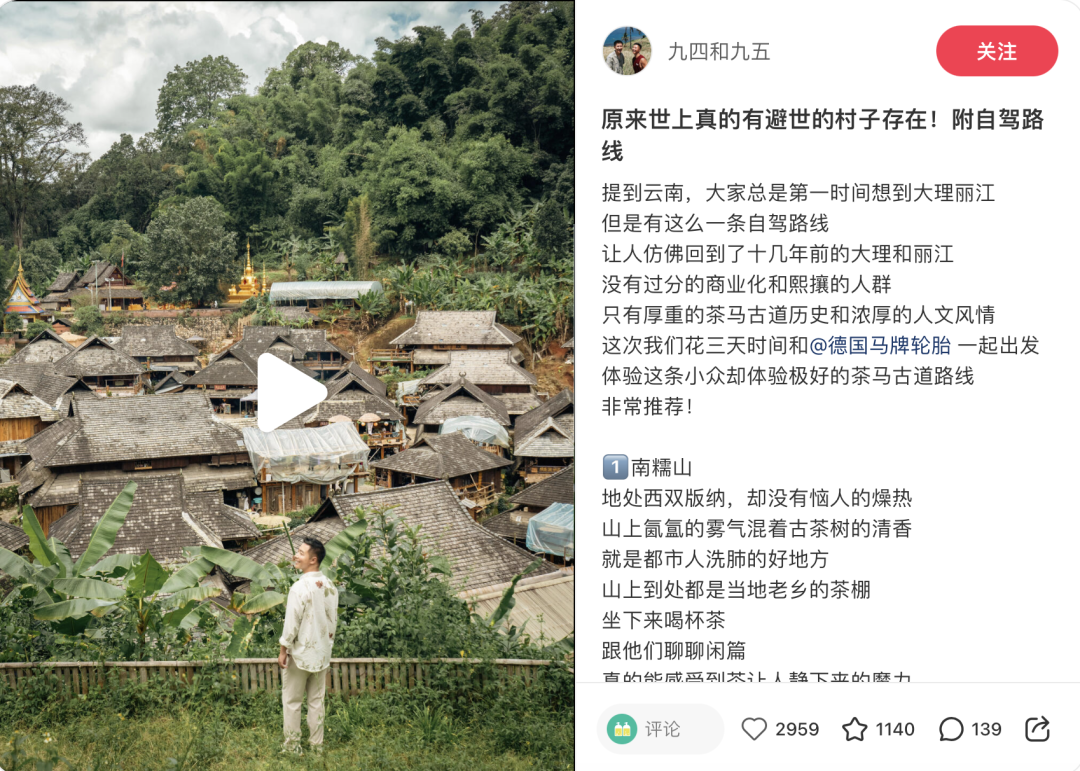Viewport: 1080px width, 771px height.
Task: Share the post with share icon
Action: [1037, 728]
